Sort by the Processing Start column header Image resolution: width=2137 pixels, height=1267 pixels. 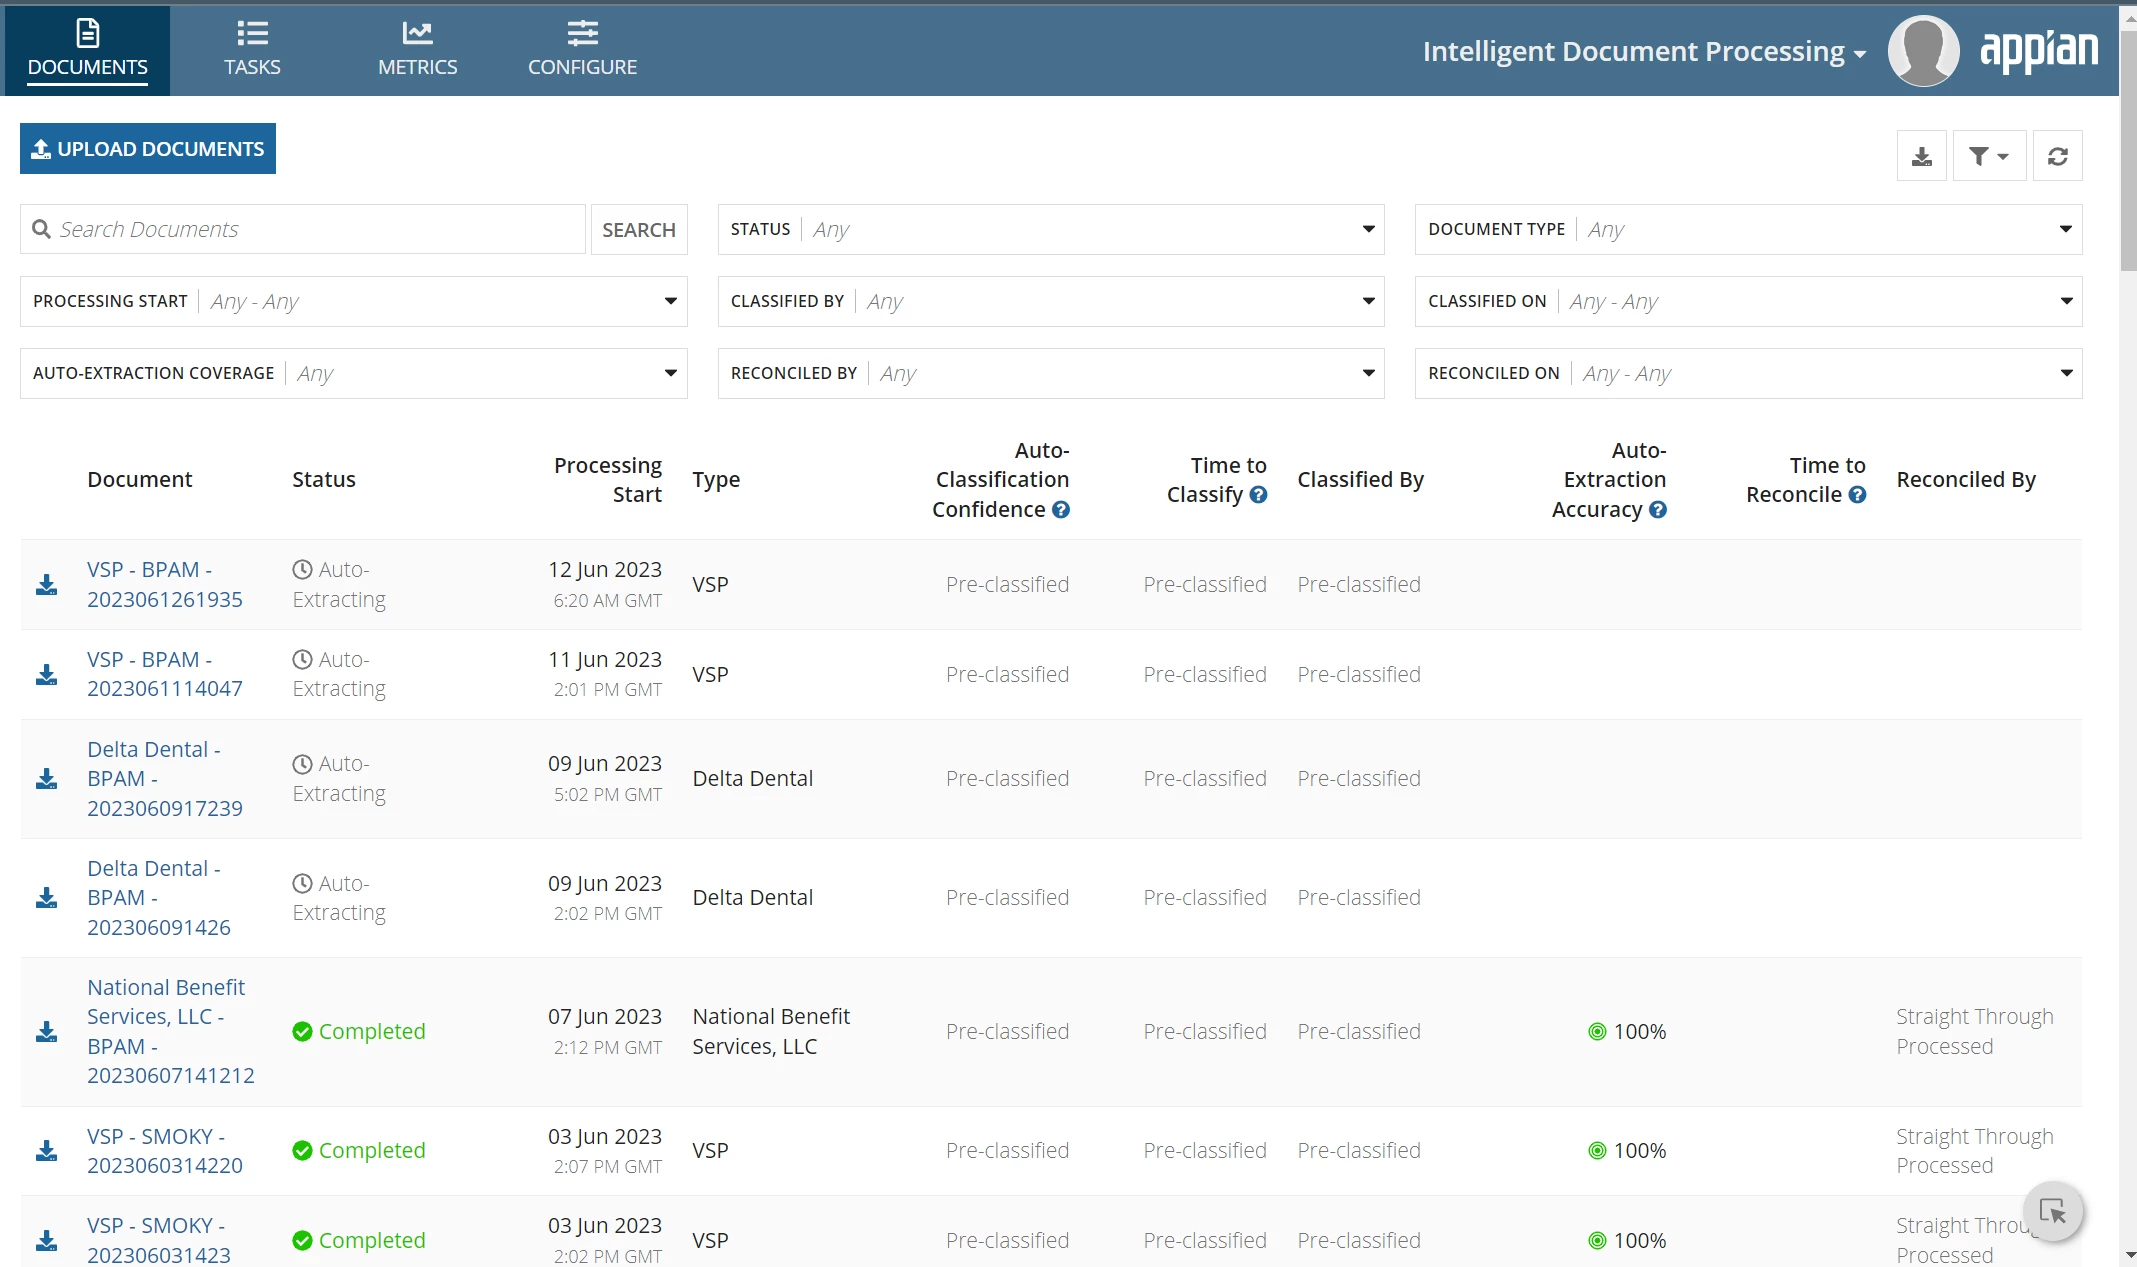point(608,480)
